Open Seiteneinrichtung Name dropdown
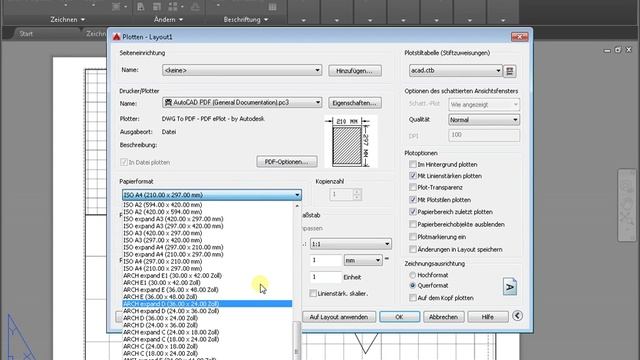Image resolution: width=640 pixels, height=360 pixels. click(x=242, y=70)
